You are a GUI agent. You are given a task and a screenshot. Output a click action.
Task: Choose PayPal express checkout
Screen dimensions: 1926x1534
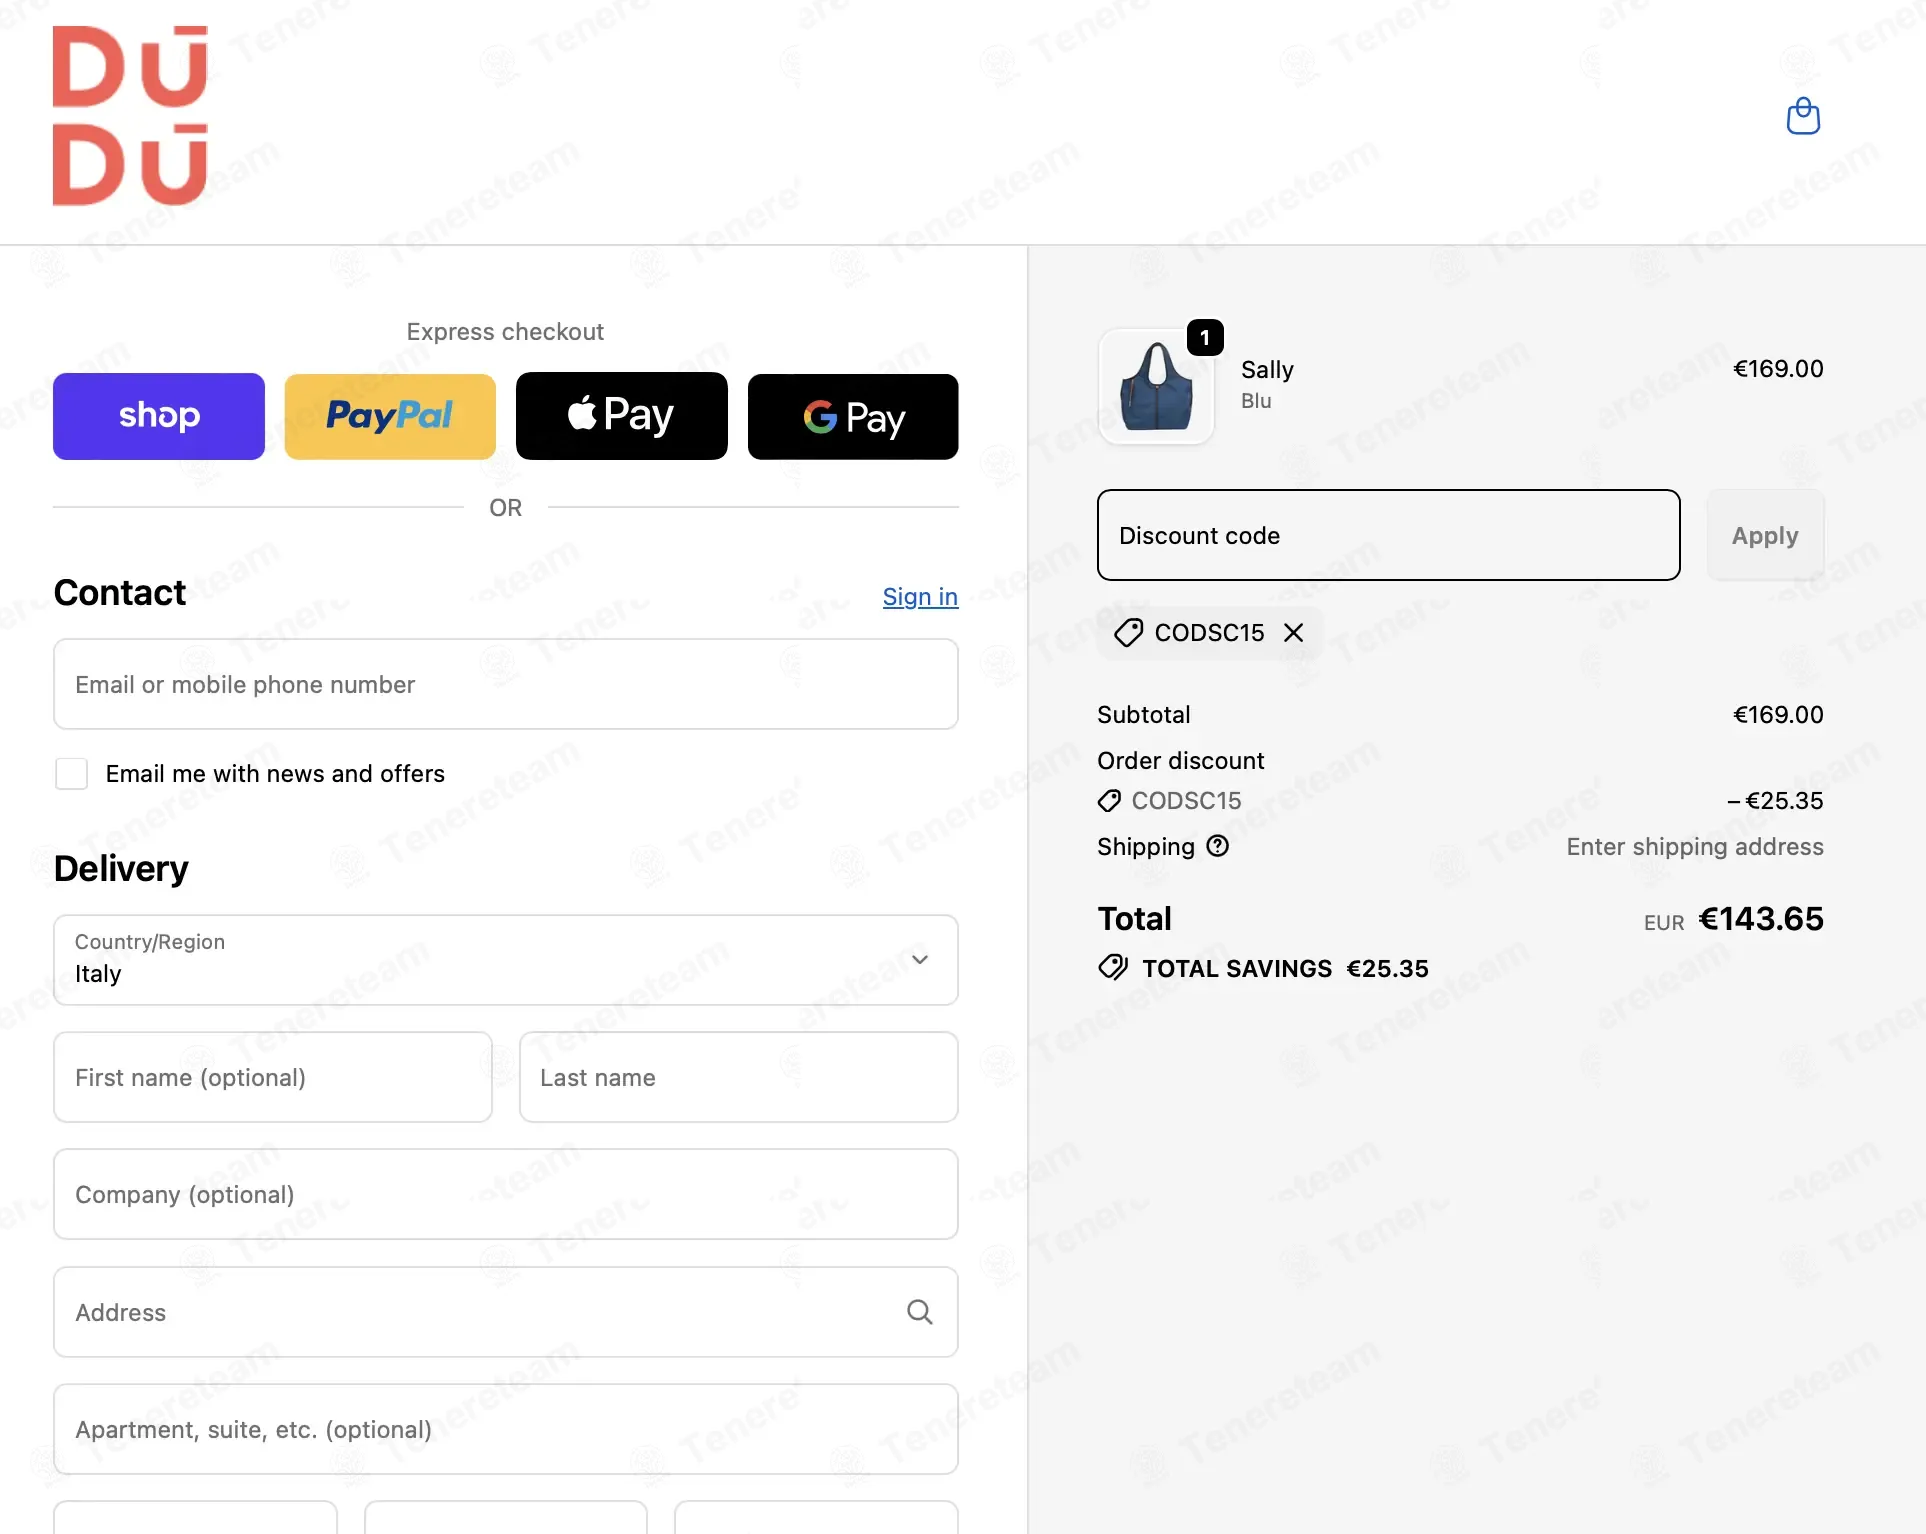tap(390, 416)
